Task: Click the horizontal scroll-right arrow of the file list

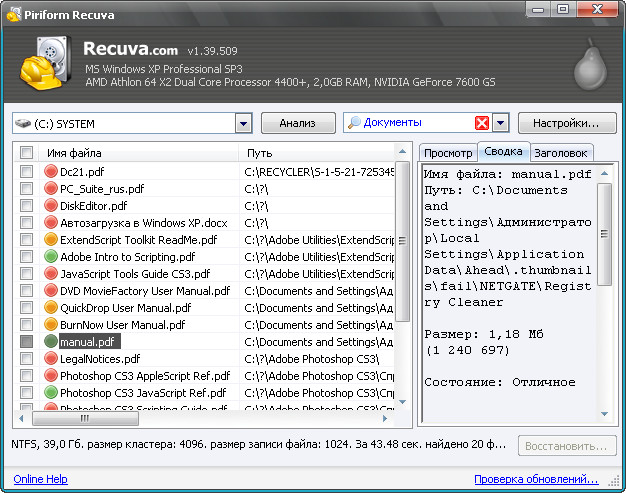Action: pyautogui.click(x=385, y=418)
